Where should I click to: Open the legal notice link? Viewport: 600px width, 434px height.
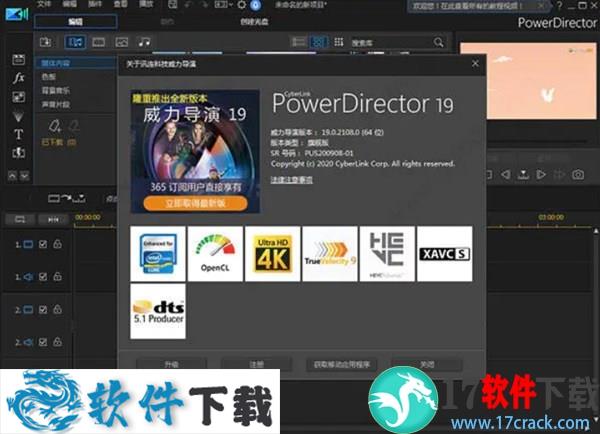pos(292,179)
